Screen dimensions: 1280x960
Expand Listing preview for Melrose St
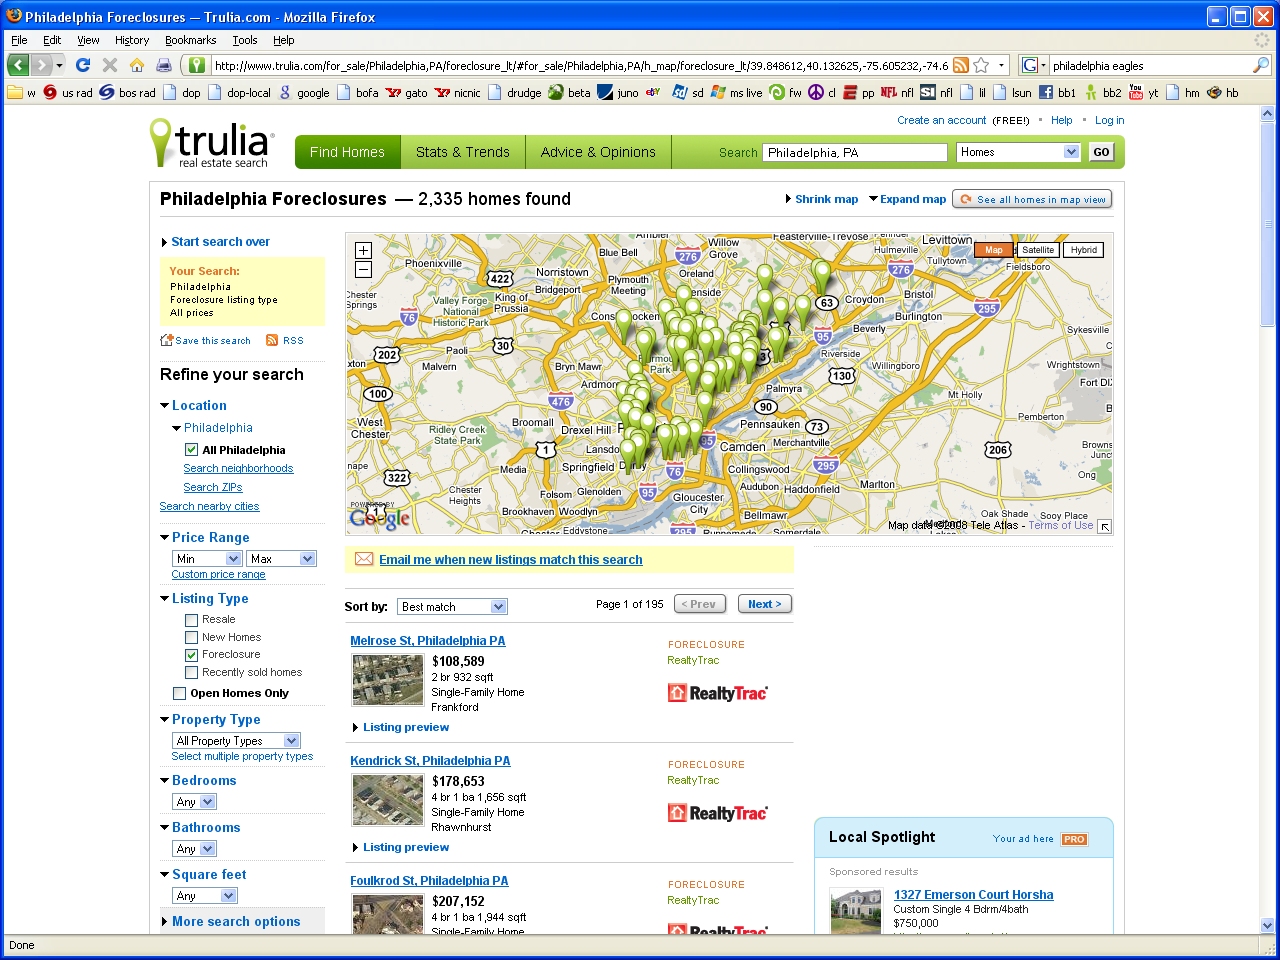401,727
